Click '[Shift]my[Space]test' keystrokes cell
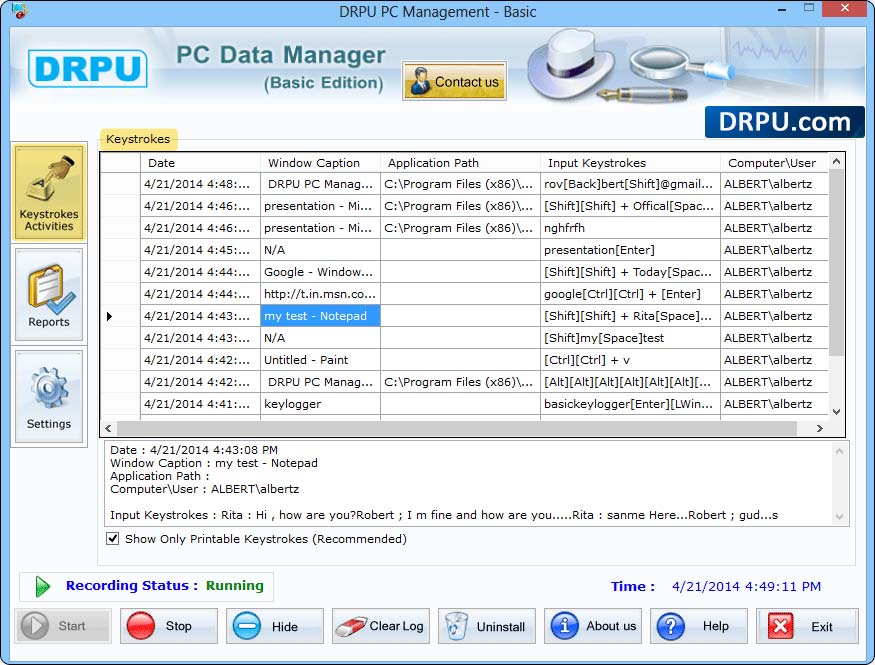 click(x=630, y=338)
